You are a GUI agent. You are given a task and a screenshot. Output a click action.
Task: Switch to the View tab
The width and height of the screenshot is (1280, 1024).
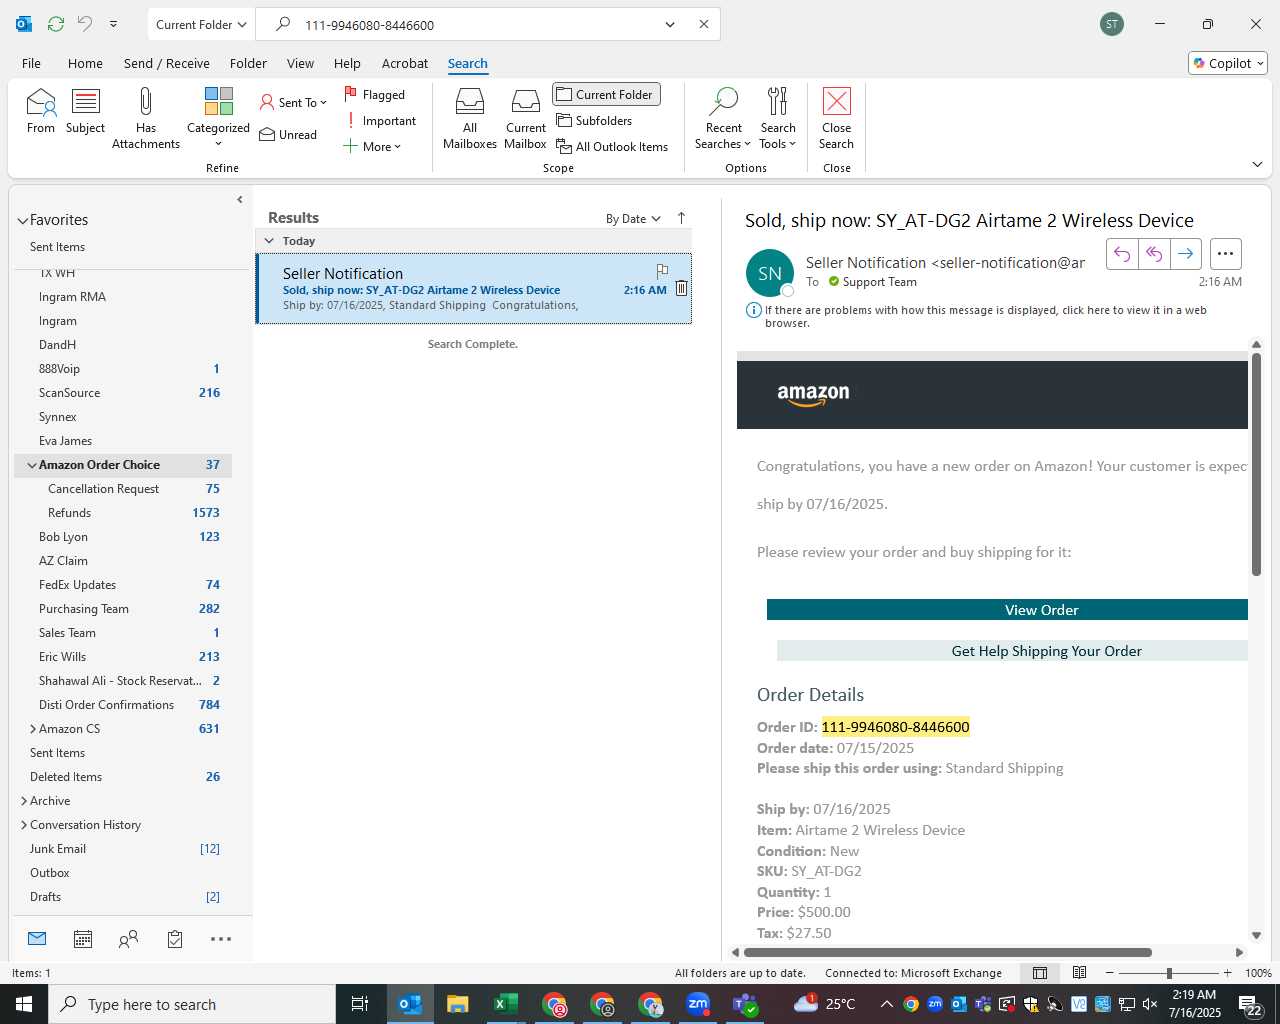coord(300,63)
